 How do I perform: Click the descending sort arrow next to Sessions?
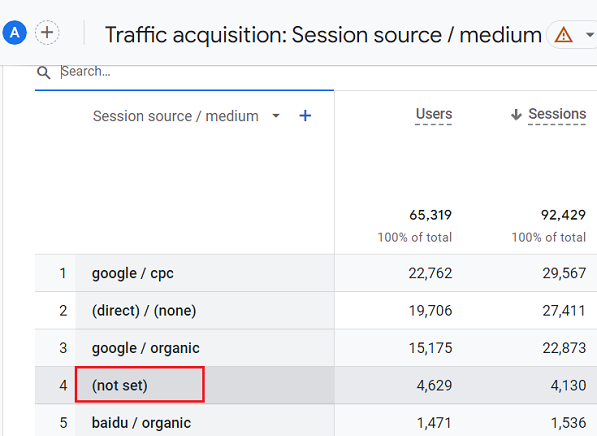click(x=516, y=114)
